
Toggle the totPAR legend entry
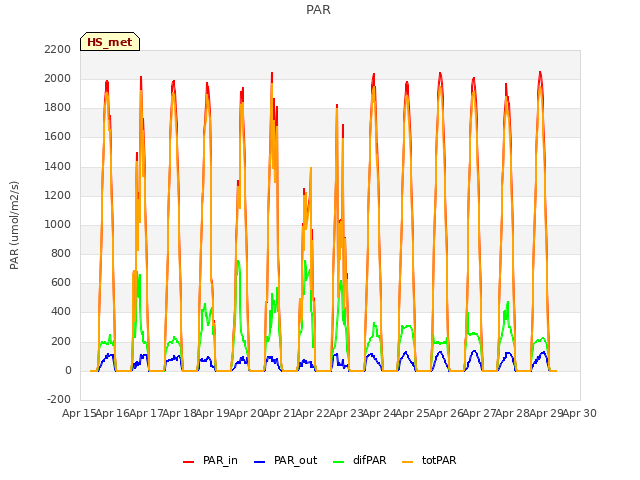(x=429, y=460)
